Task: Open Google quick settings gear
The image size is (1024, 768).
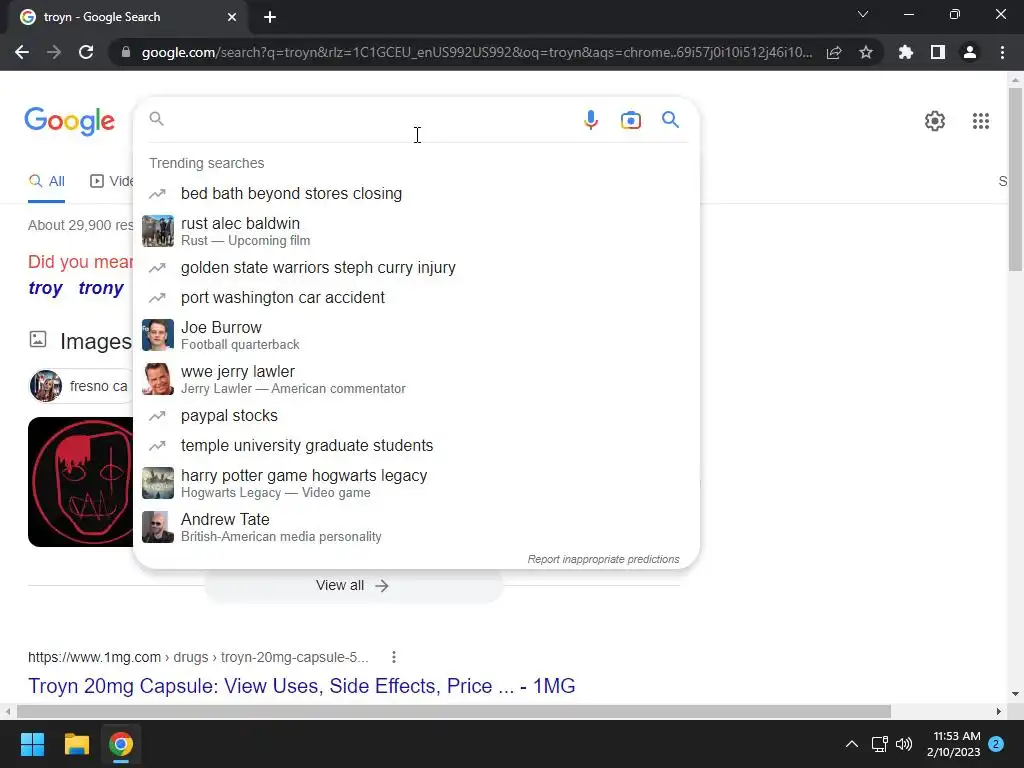Action: (x=935, y=121)
